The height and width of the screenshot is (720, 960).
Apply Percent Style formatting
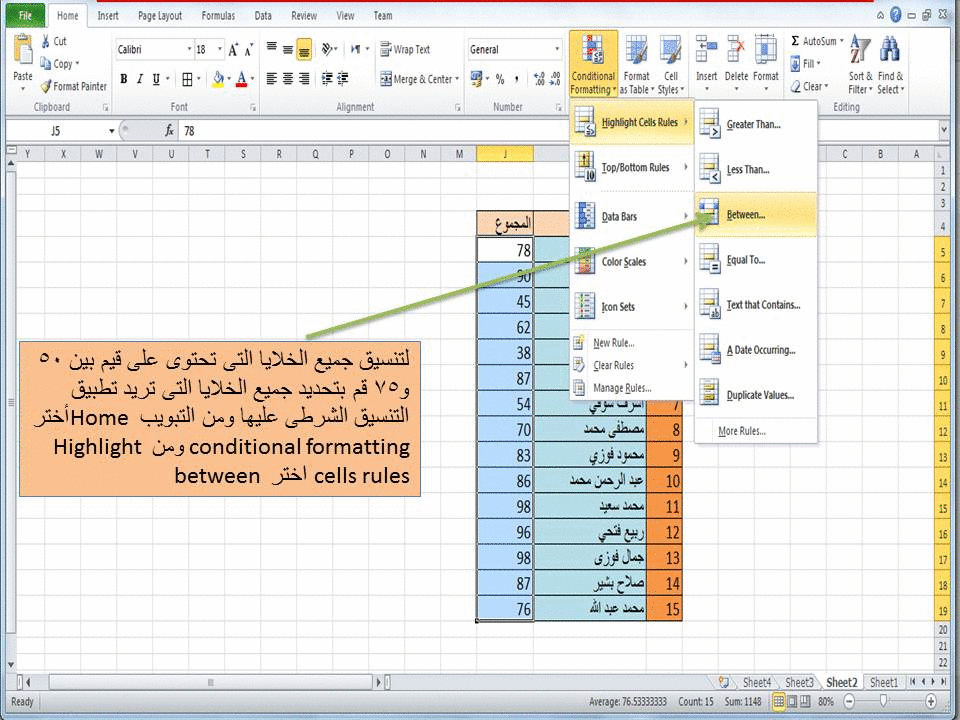tap(500, 77)
